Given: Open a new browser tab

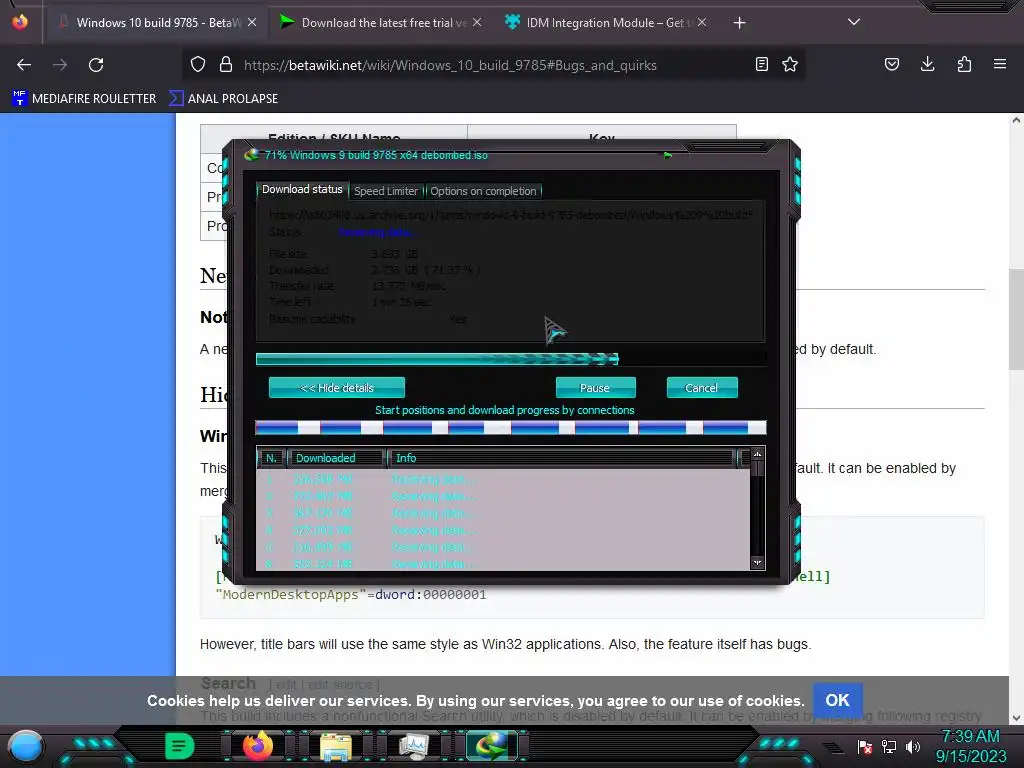Looking at the screenshot, I should (x=739, y=23).
